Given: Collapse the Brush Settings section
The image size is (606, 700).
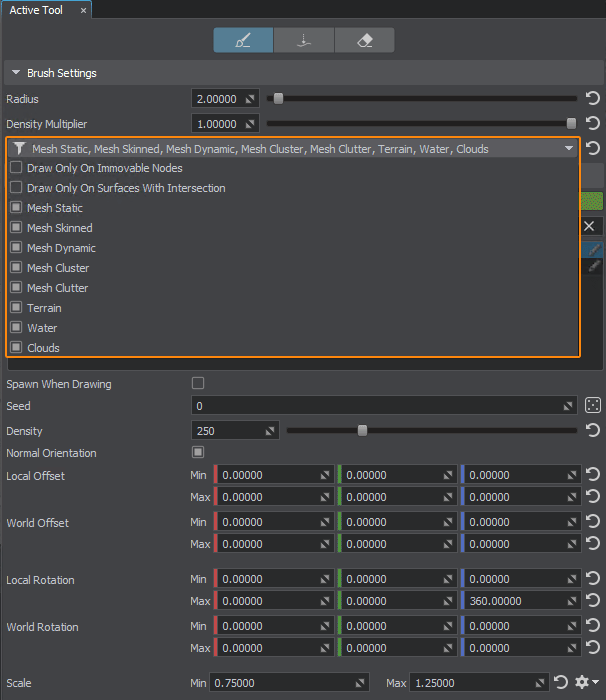Looking at the screenshot, I should 16,73.
